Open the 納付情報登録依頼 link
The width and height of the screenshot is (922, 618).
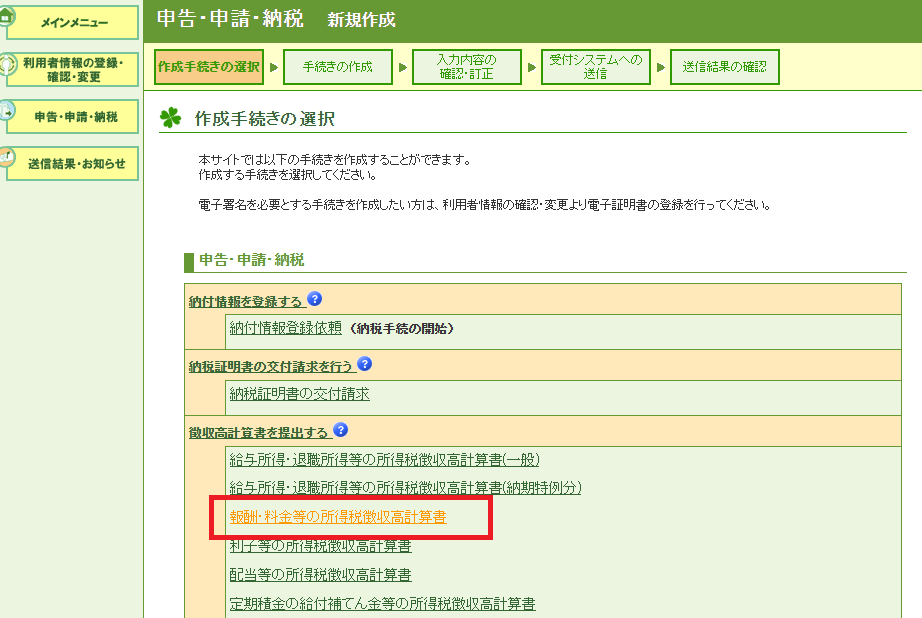coord(285,328)
